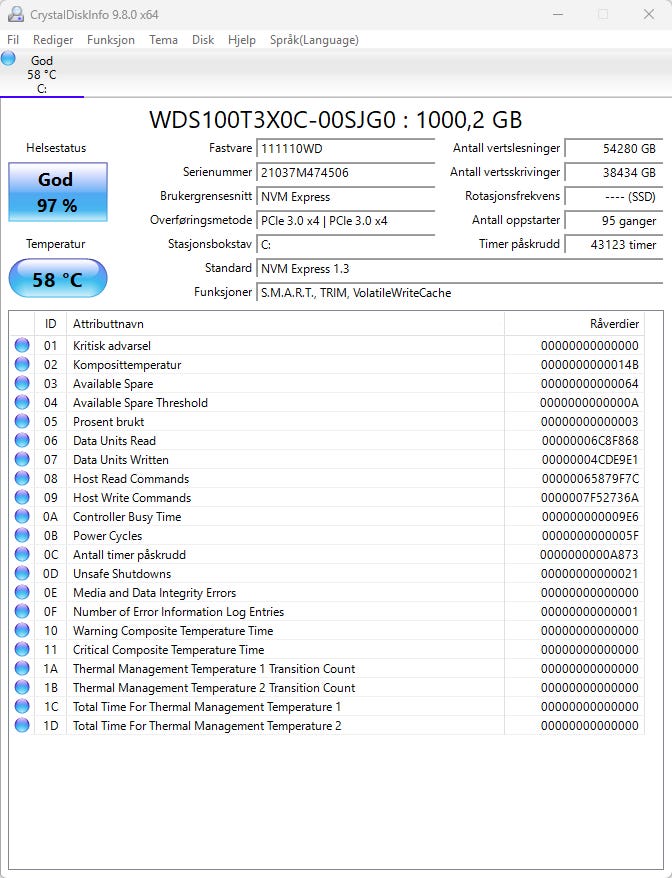Open the Rediger menu
This screenshot has height=878, width=672.
pyautogui.click(x=53, y=40)
